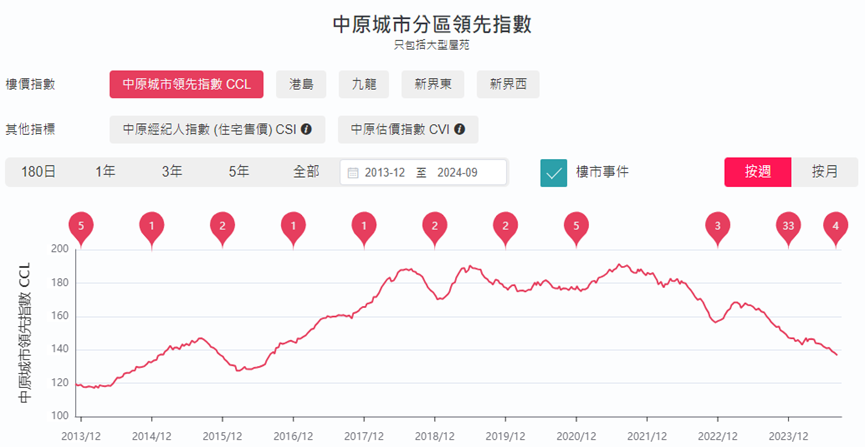The height and width of the screenshot is (447, 865).
Task: Open event marker 2 above 2015/12
Action: [x=222, y=228]
